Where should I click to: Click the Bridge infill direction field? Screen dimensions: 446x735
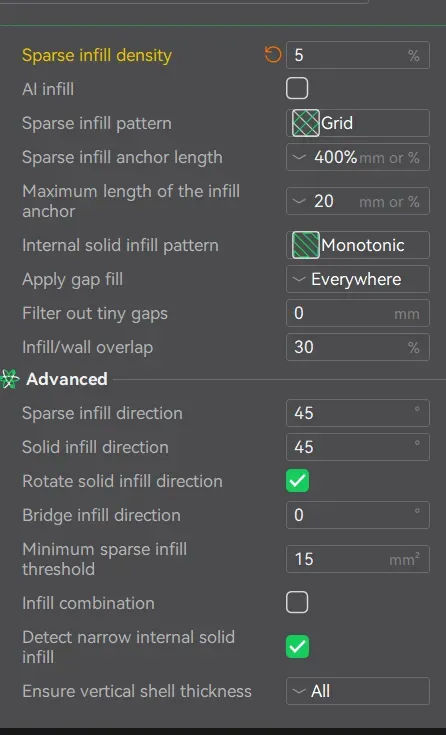[358, 515]
